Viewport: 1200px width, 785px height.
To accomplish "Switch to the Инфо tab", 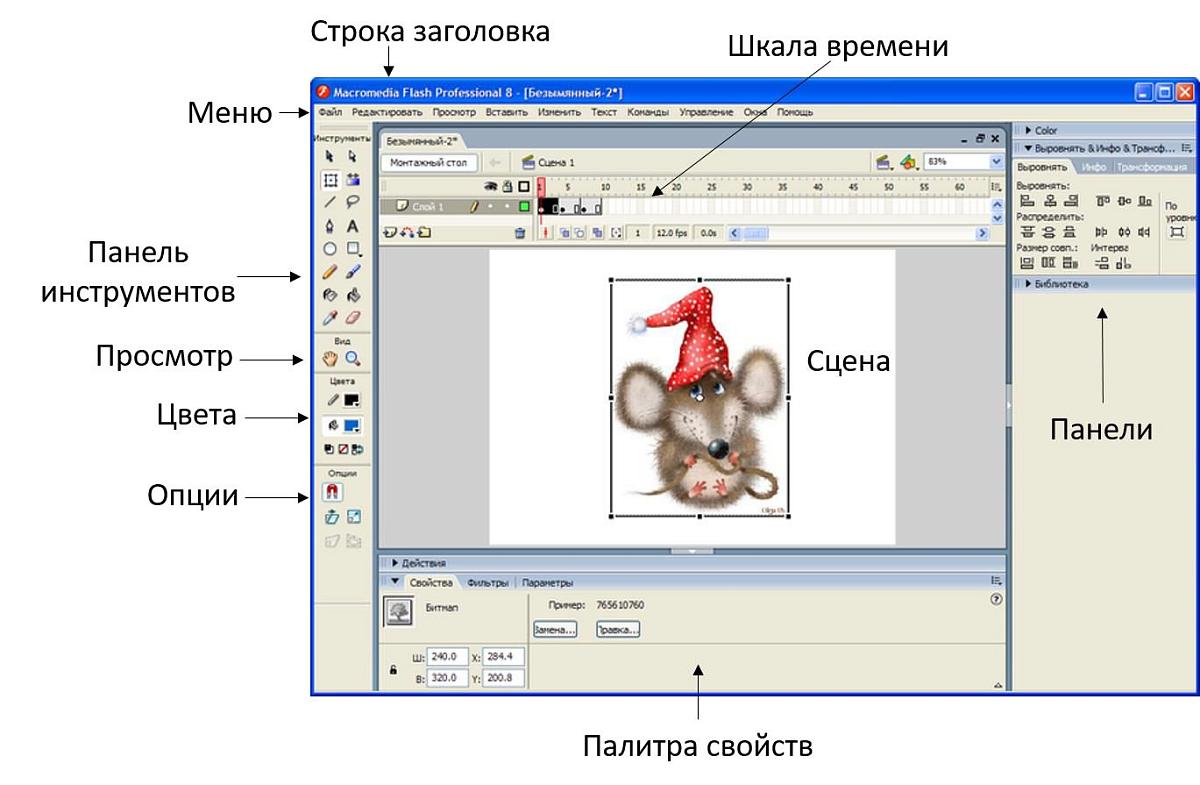I will (x=1094, y=167).
